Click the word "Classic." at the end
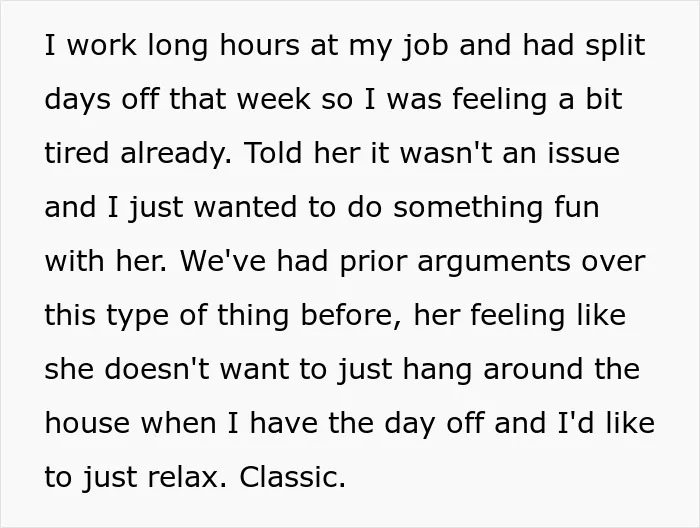The image size is (700, 528). 292,476
